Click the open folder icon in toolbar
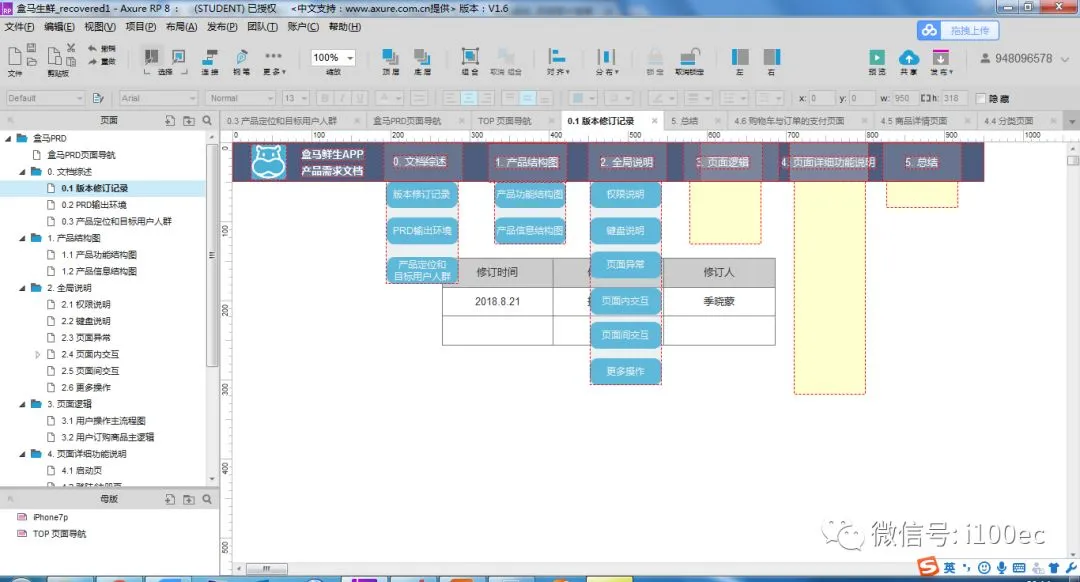 click(32, 61)
